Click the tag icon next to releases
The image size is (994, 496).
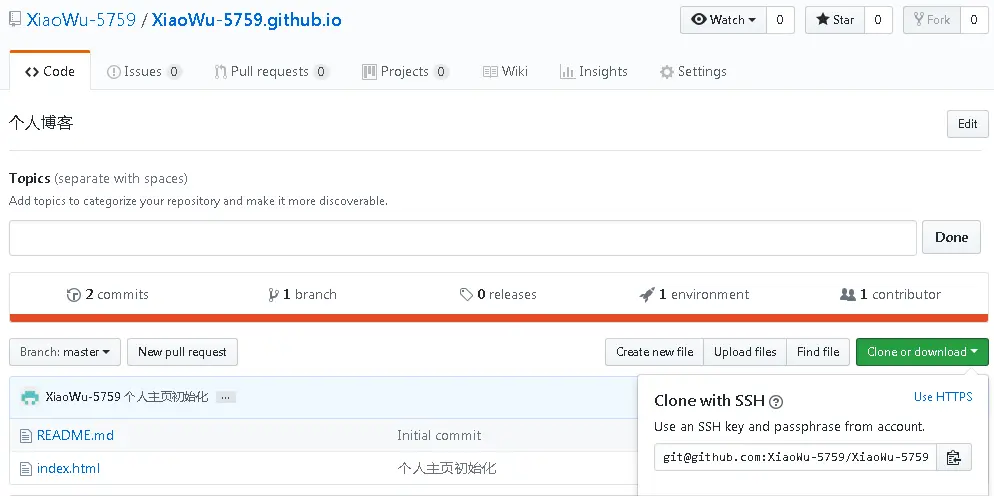(x=467, y=295)
